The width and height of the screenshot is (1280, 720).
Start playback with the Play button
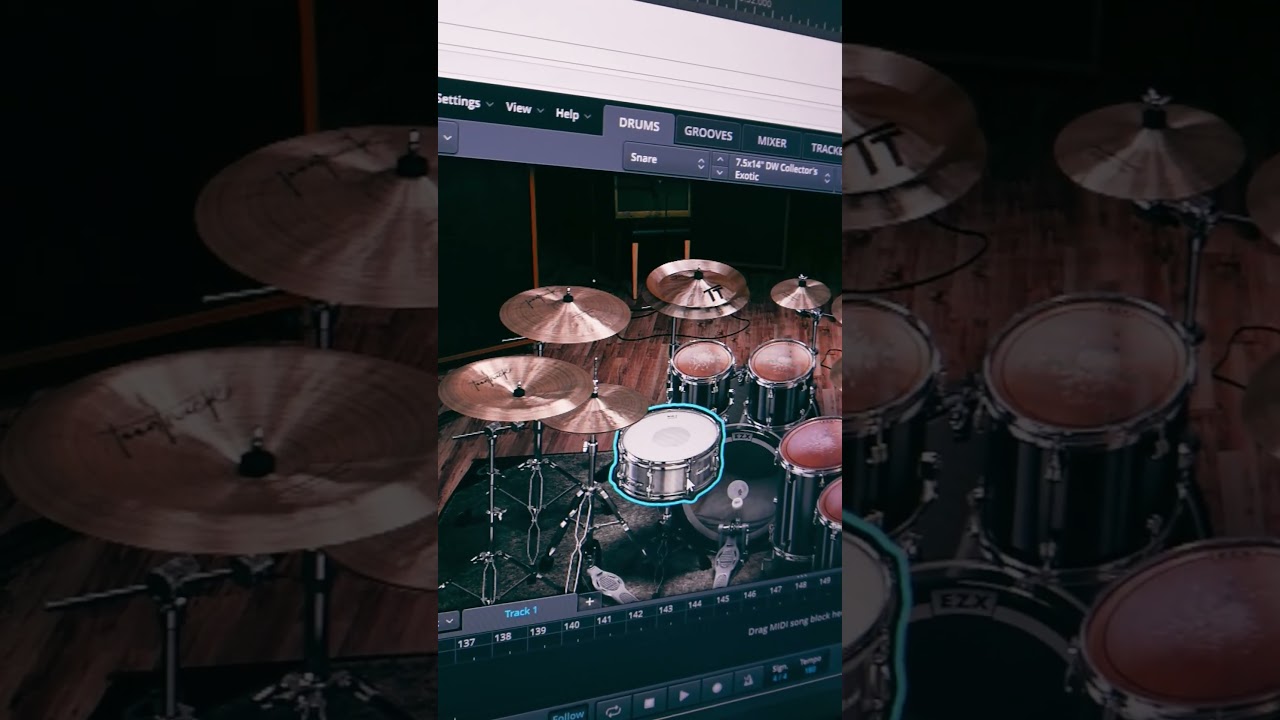click(x=683, y=695)
